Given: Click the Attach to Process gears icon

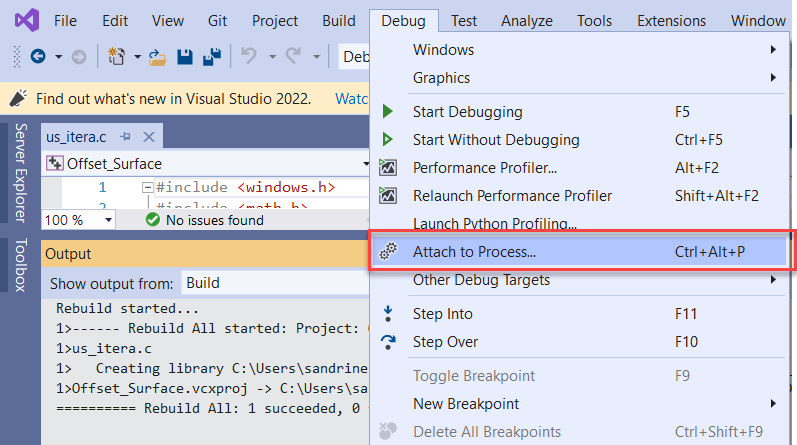Looking at the screenshot, I should pyautogui.click(x=388, y=251).
